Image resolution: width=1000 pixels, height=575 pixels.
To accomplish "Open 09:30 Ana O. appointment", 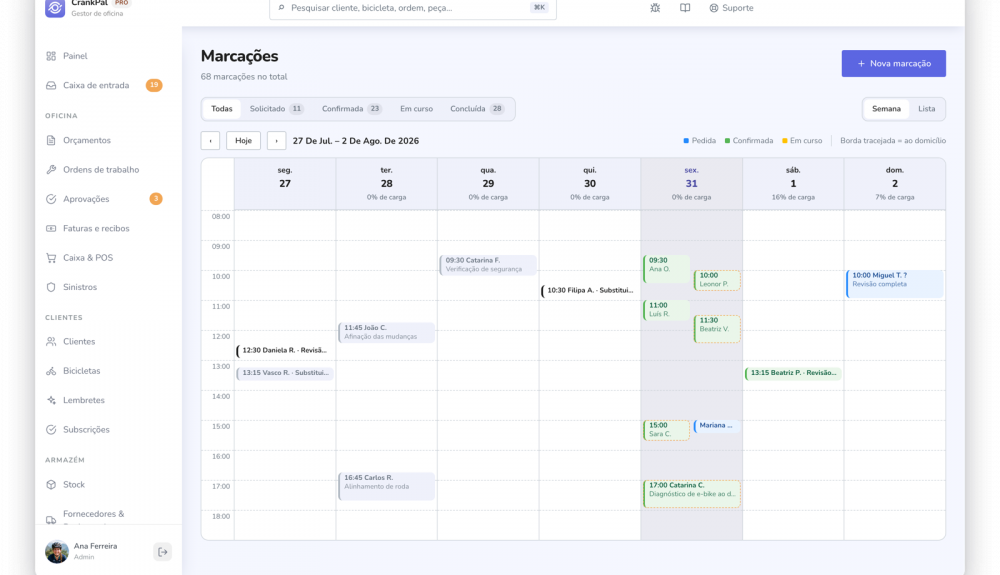I will coord(666,268).
